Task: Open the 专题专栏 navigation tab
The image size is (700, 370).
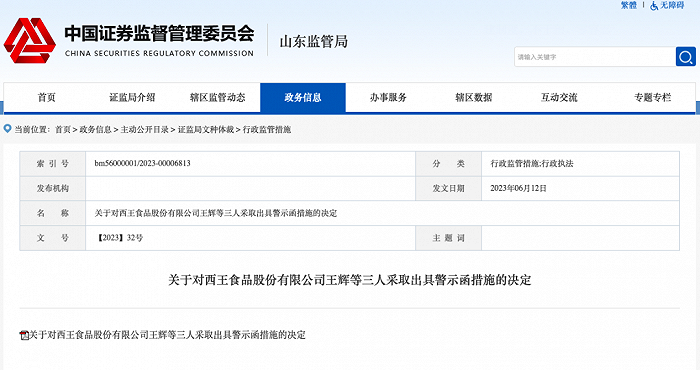Action: pyautogui.click(x=653, y=97)
